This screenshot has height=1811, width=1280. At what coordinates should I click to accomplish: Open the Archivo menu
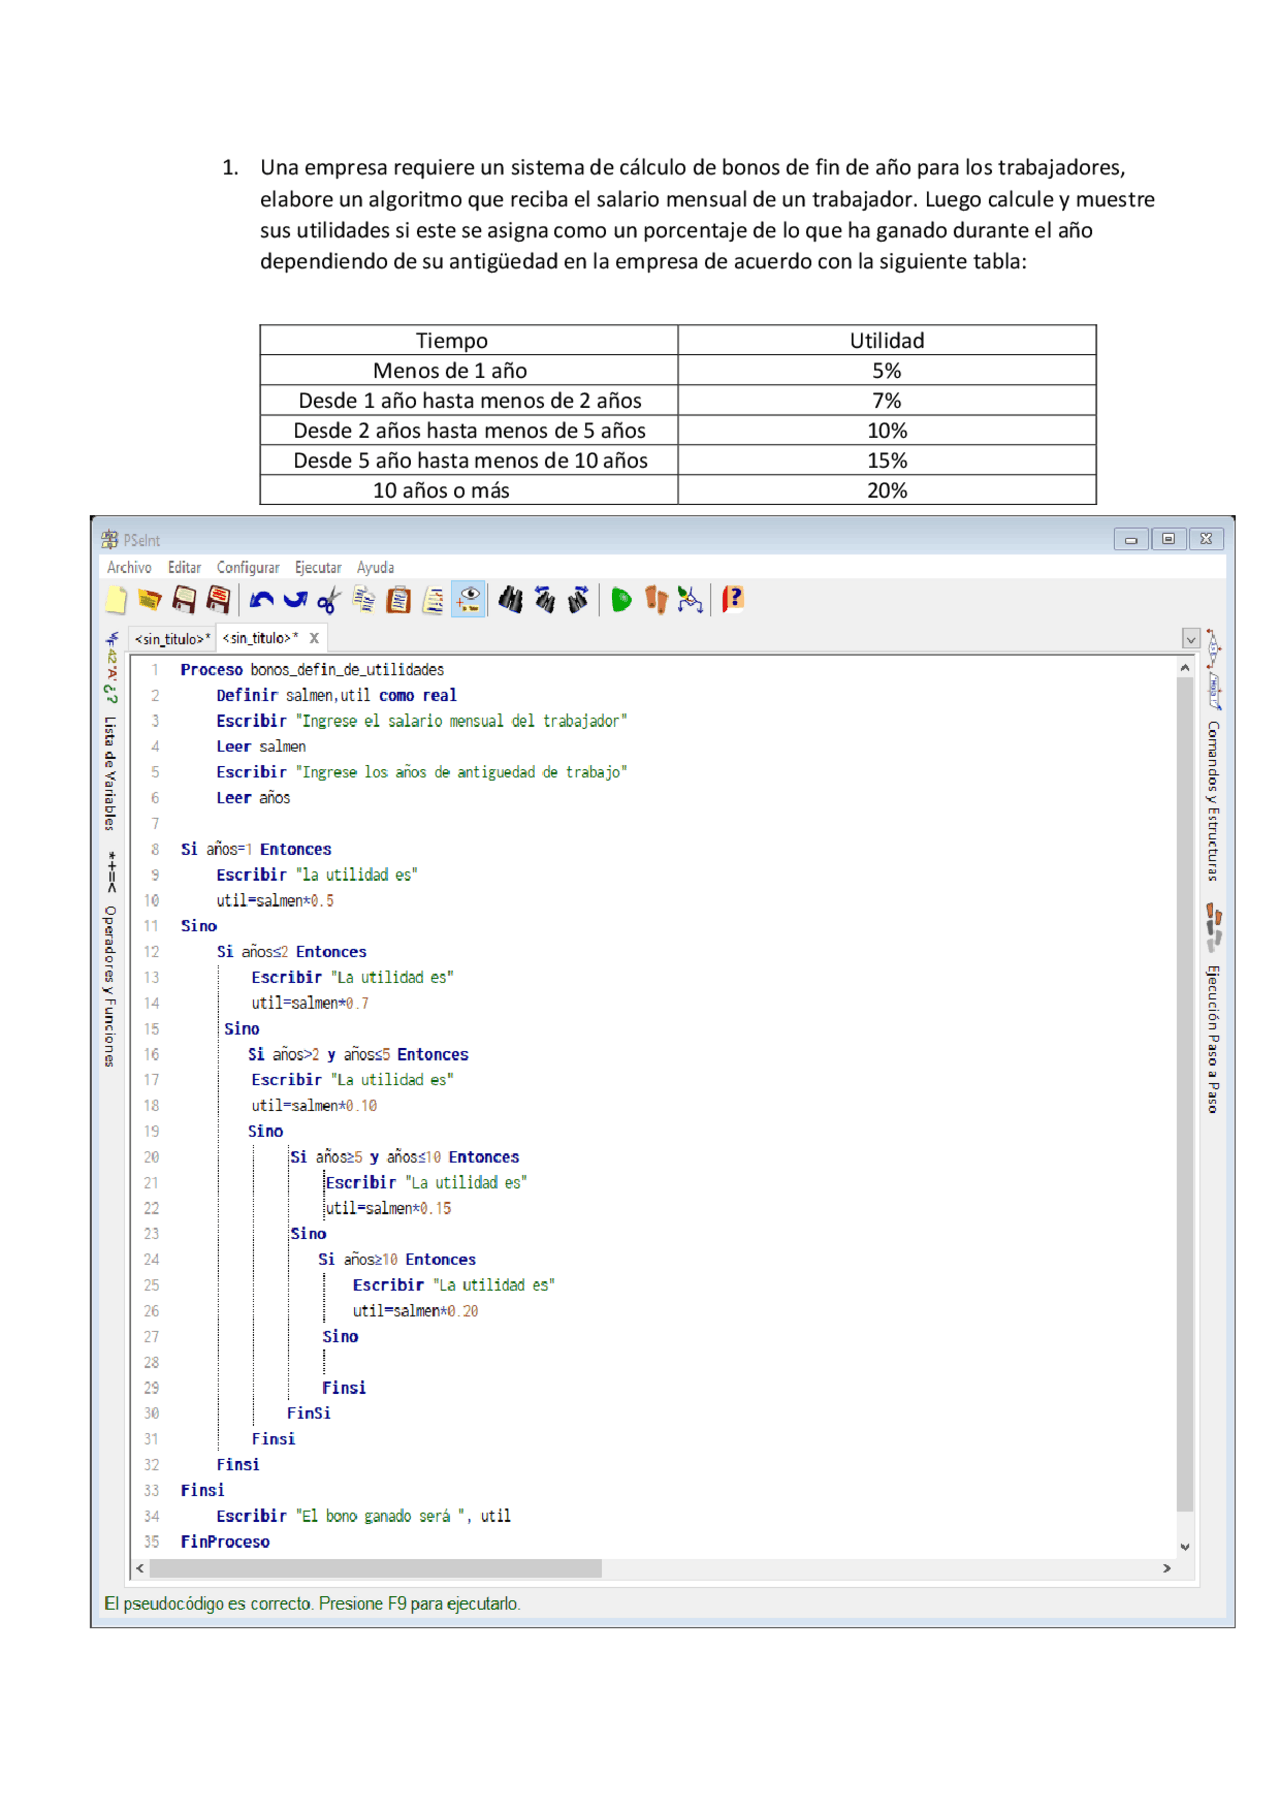[x=129, y=568]
